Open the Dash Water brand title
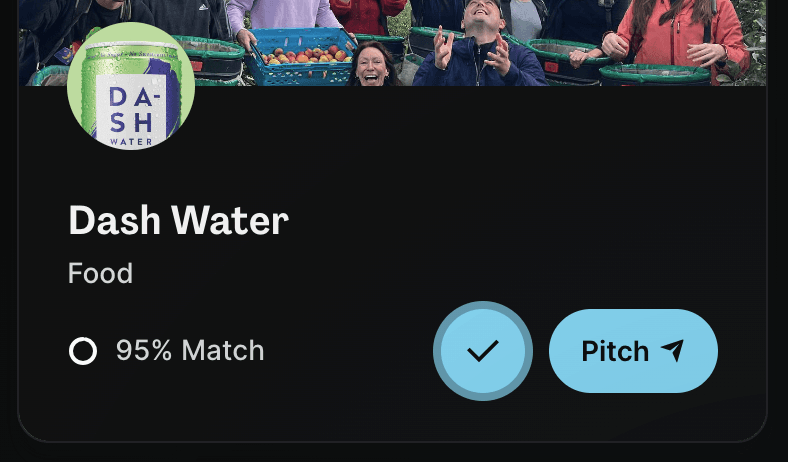Viewport: 788px width, 462px height. [x=178, y=220]
